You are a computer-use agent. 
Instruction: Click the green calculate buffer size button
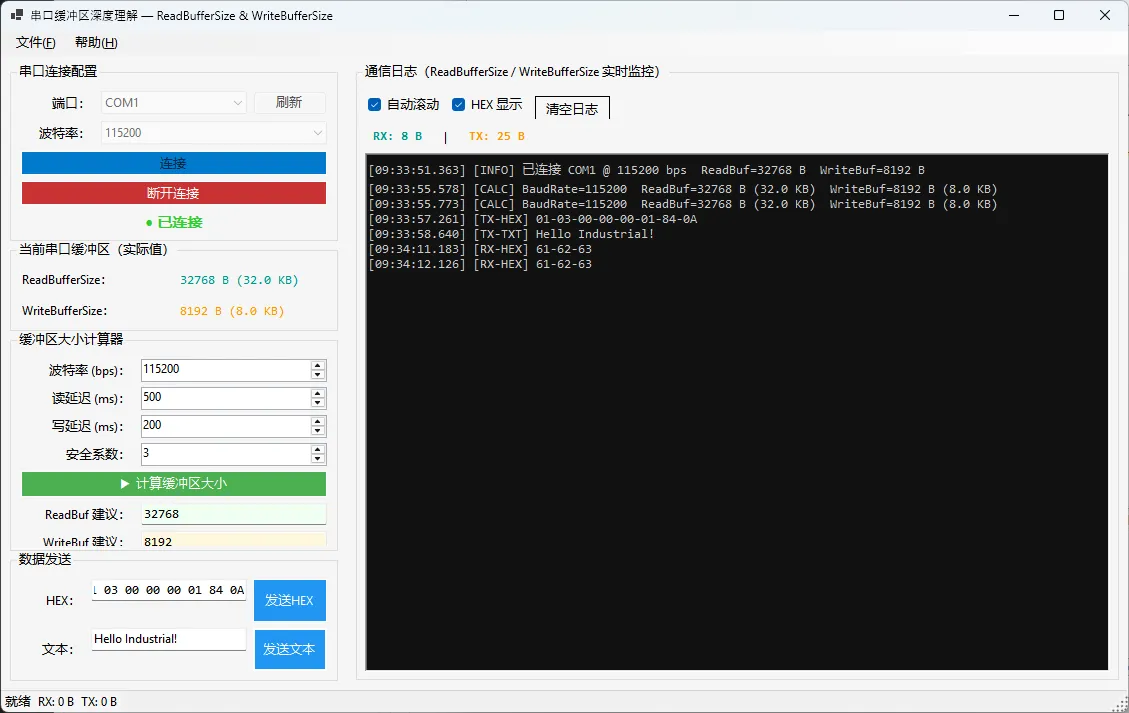click(174, 484)
